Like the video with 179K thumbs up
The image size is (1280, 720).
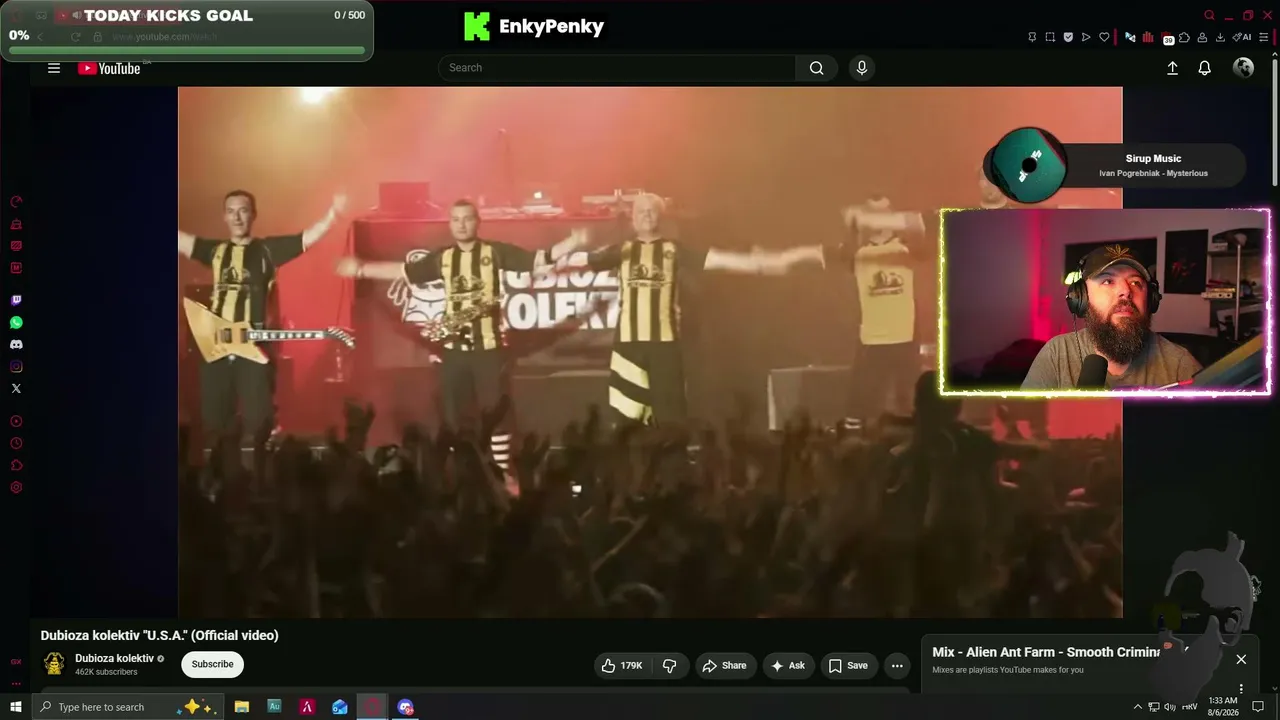click(622, 666)
